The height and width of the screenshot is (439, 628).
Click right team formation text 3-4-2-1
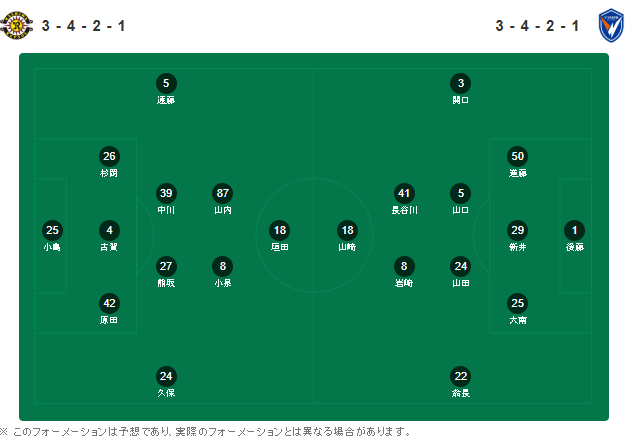pyautogui.click(x=537, y=26)
